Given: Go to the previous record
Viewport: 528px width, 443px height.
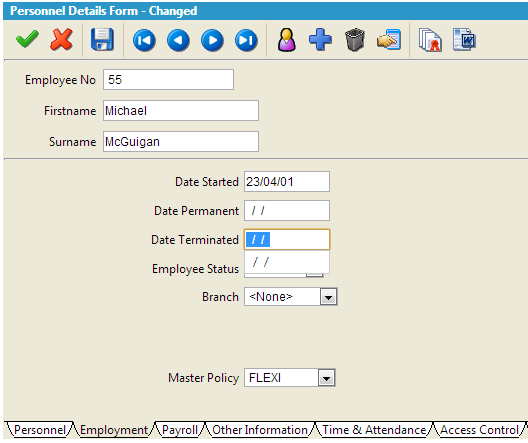Looking at the screenshot, I should (178, 40).
